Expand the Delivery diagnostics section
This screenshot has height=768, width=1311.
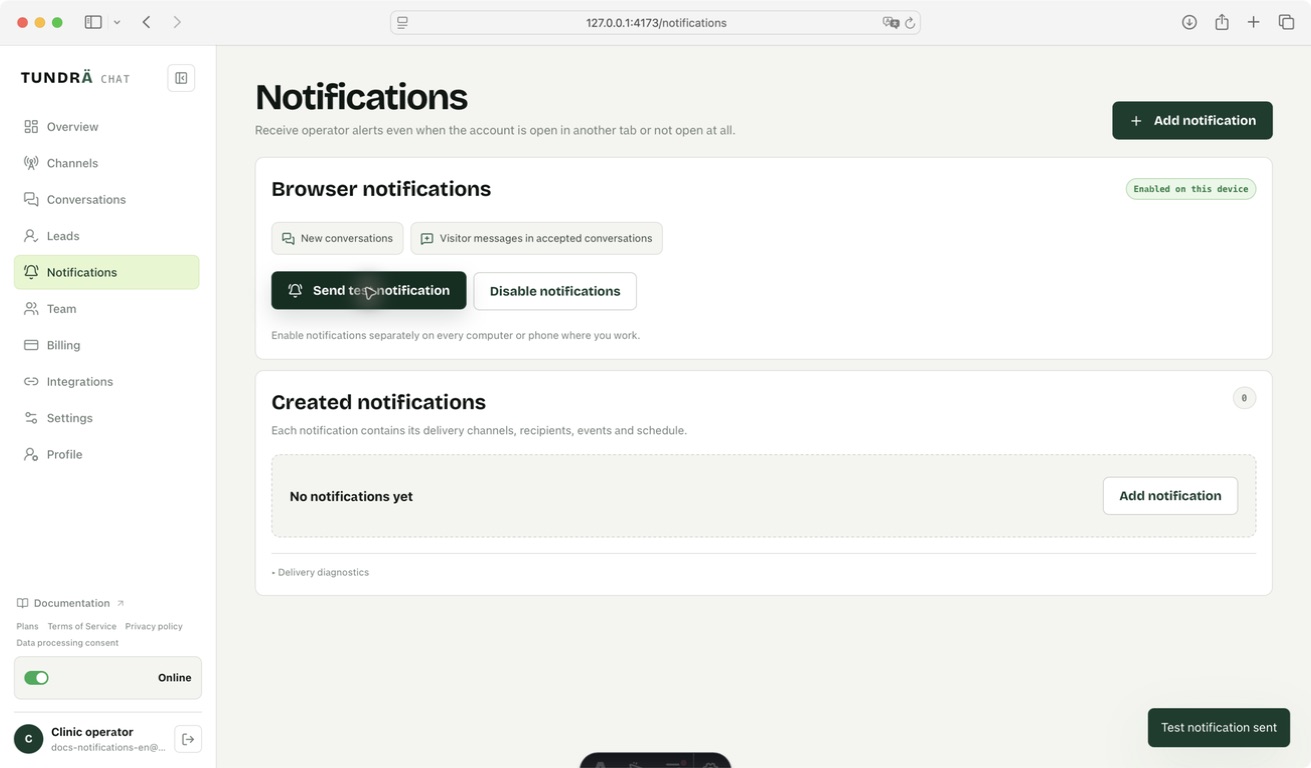pos(320,572)
